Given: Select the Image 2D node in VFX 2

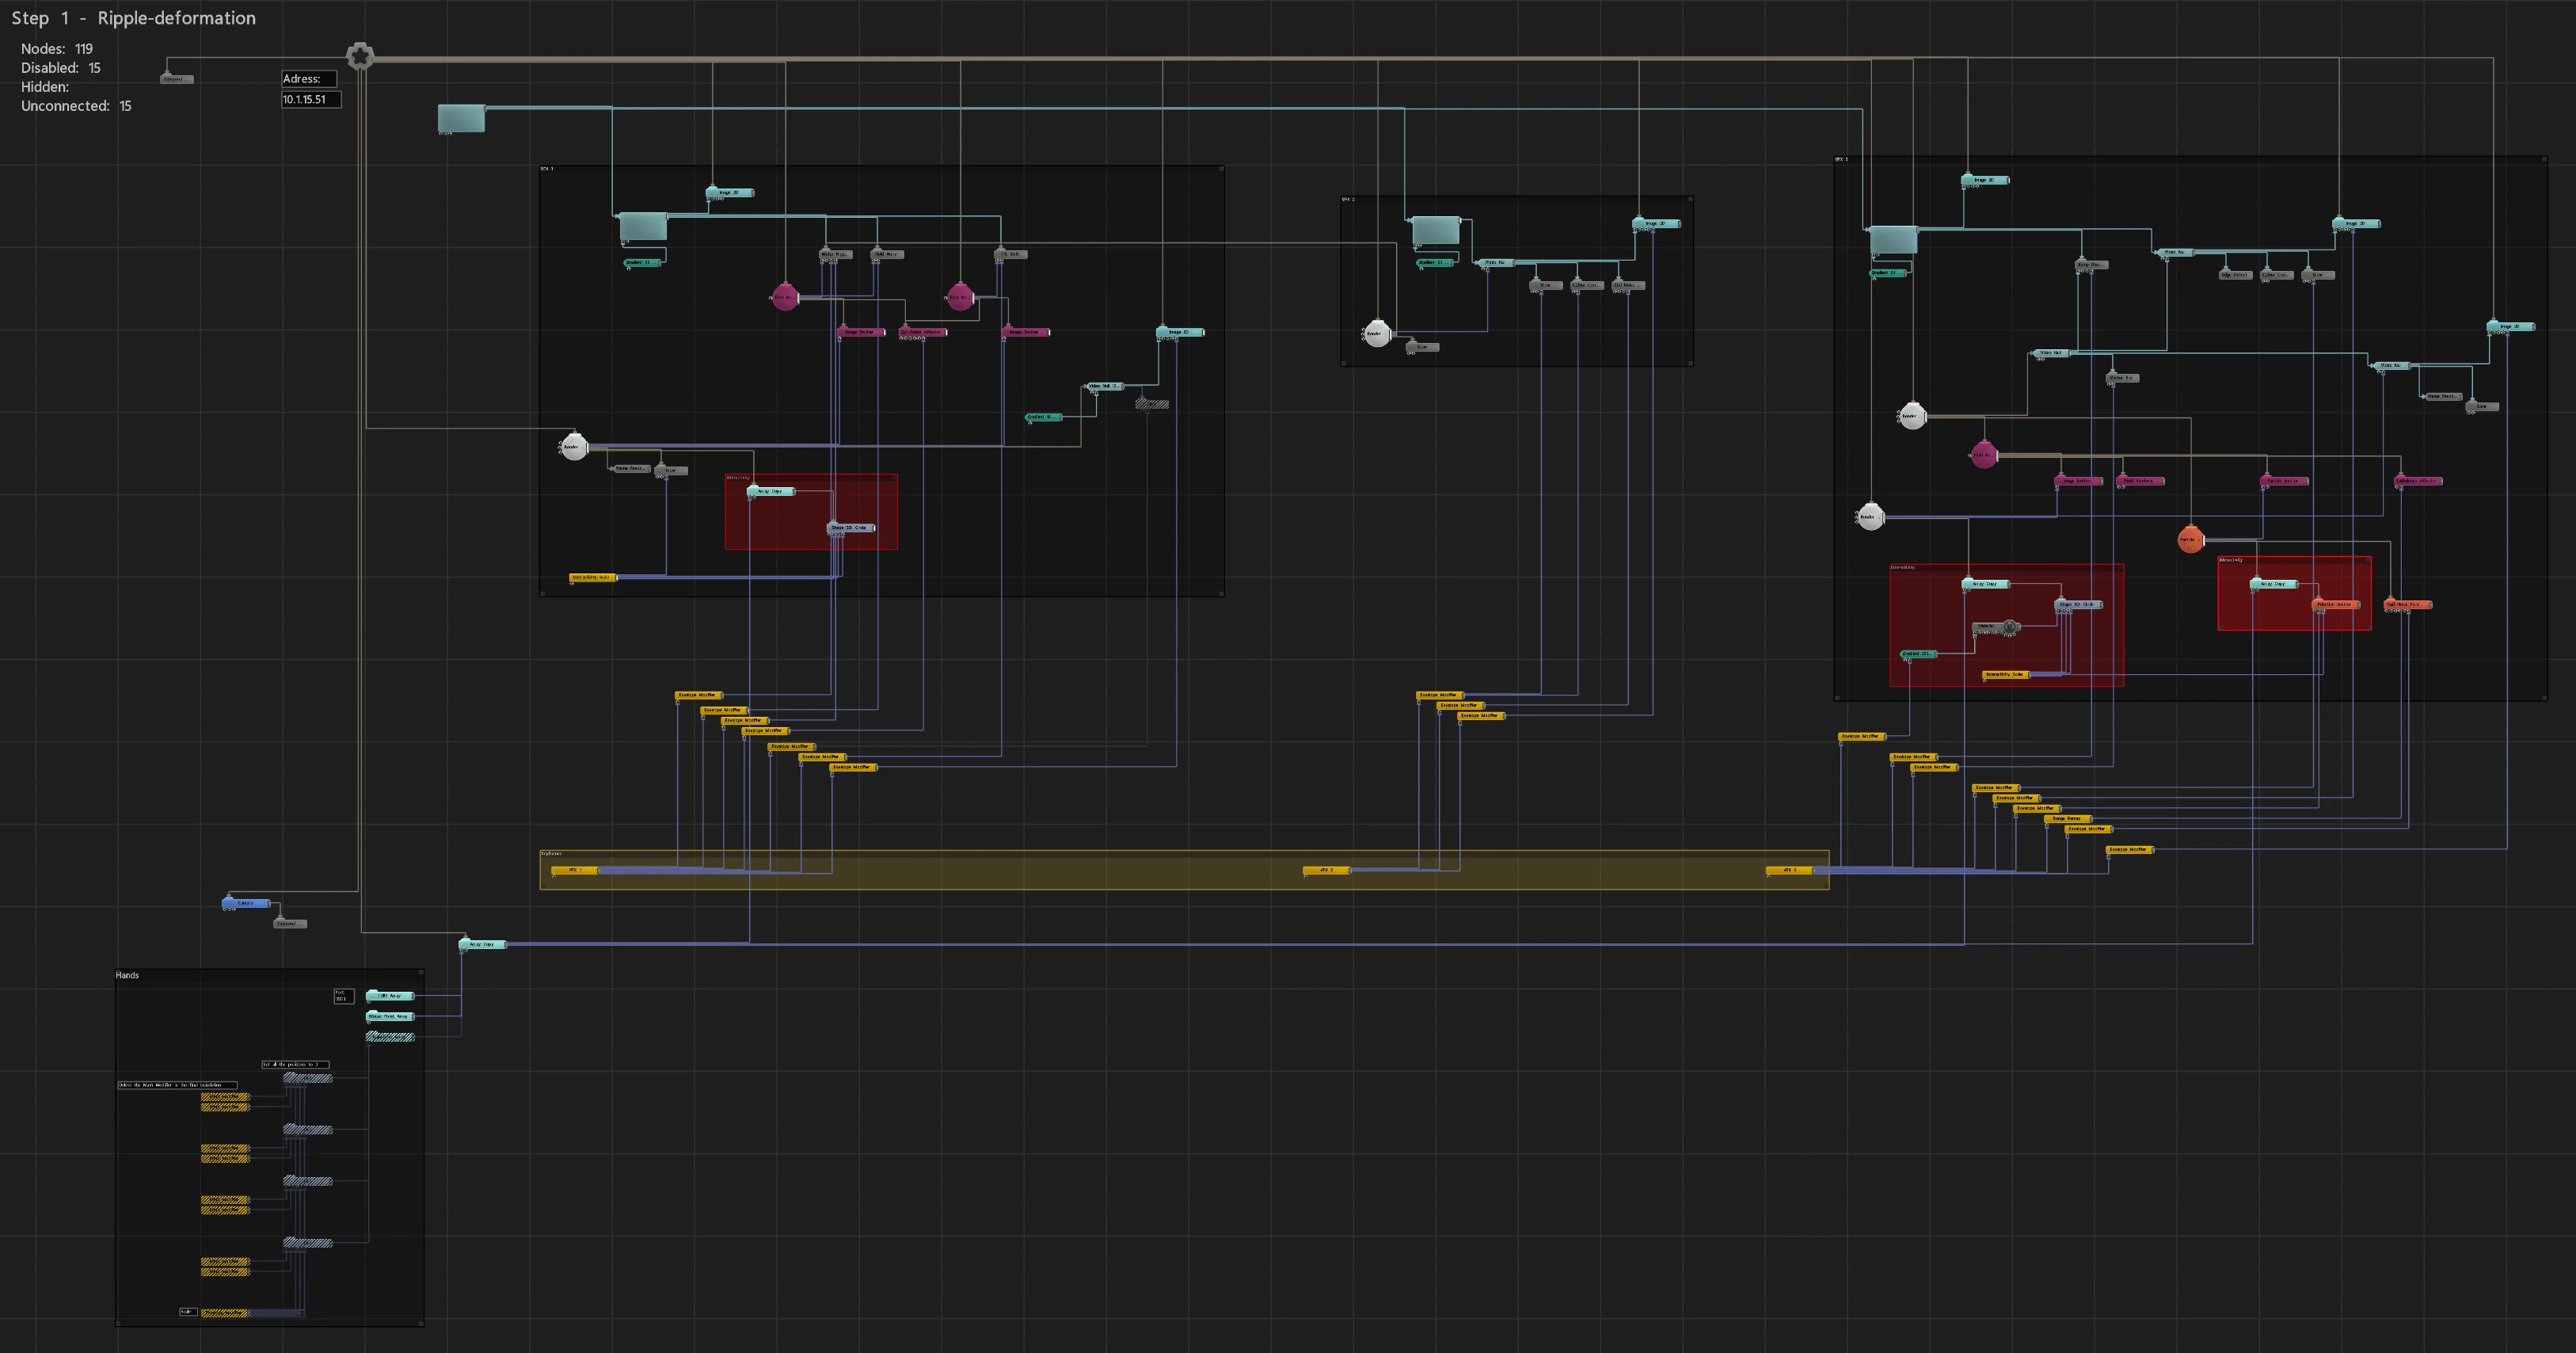Looking at the screenshot, I should point(1656,223).
